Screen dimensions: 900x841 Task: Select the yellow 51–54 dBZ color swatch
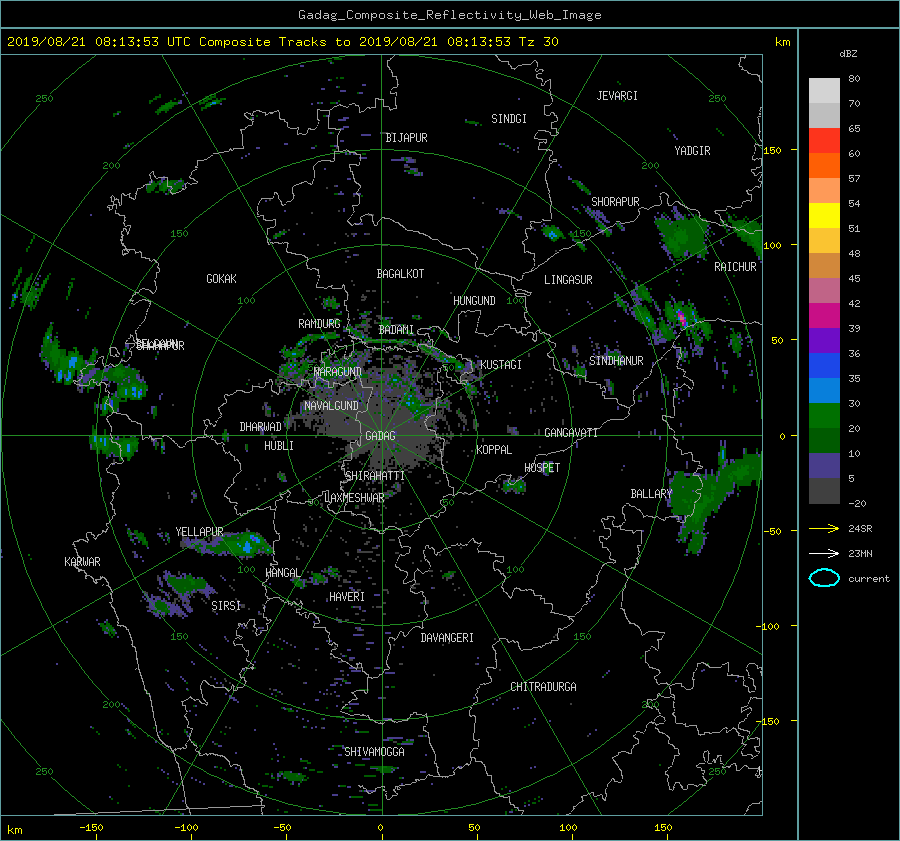[x=824, y=215]
